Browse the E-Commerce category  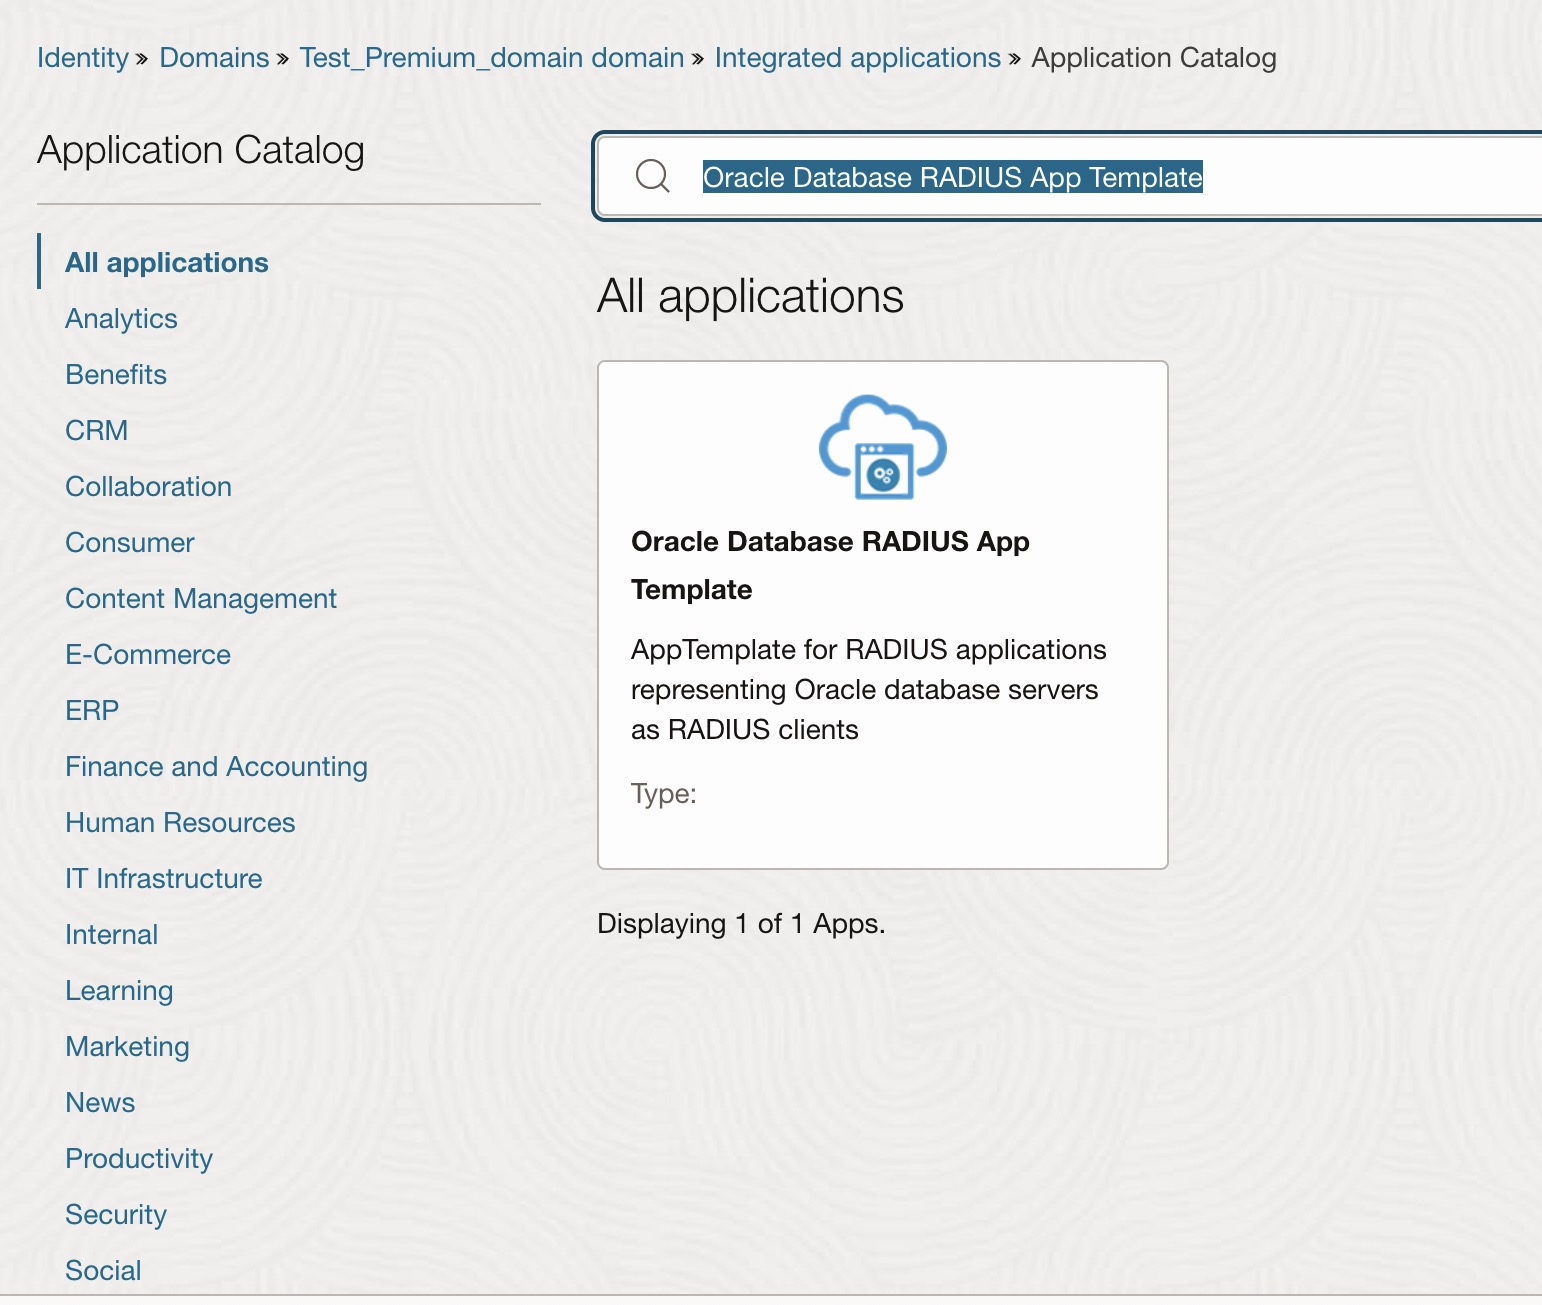(x=148, y=654)
